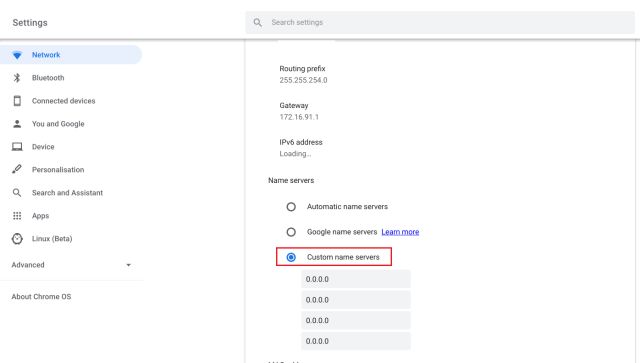The image size is (640, 363).
Task: Open the Network settings section
Action: tap(71, 55)
